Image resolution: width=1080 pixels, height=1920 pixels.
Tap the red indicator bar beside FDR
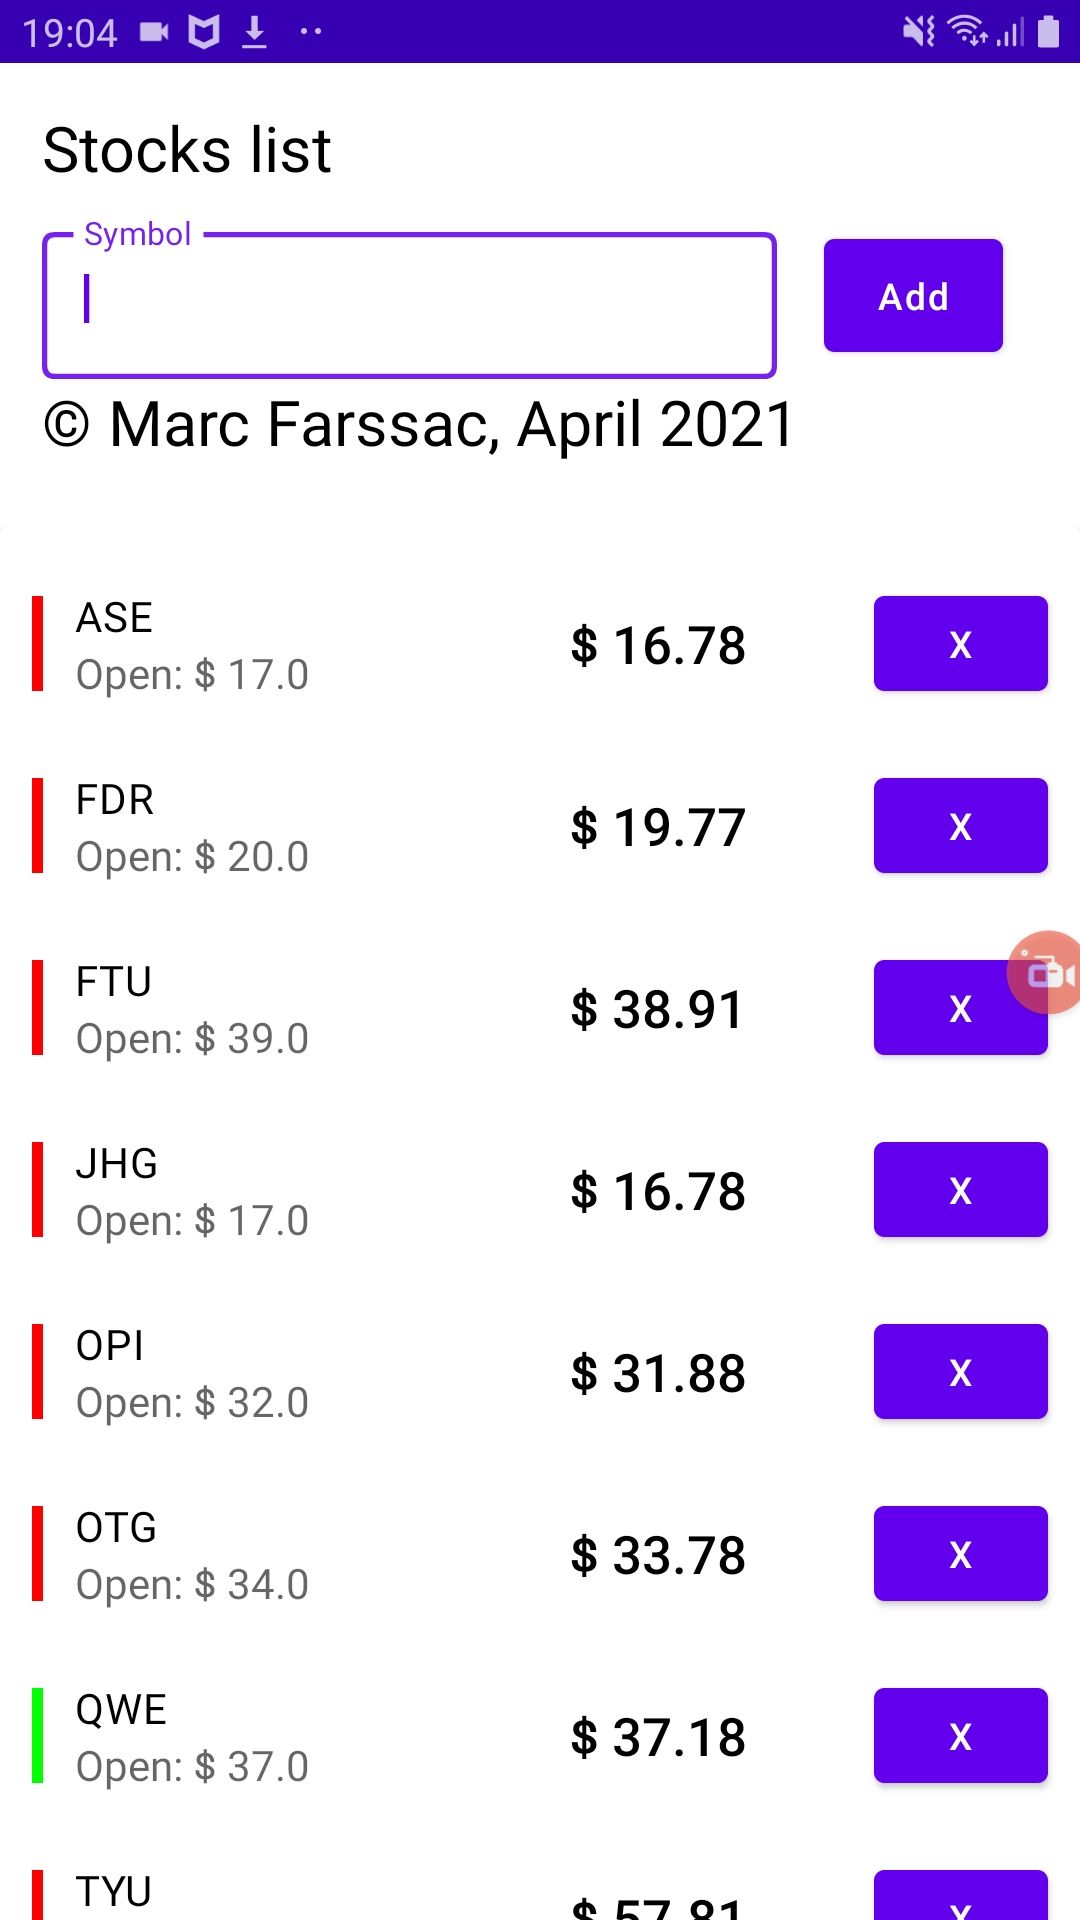click(x=38, y=826)
